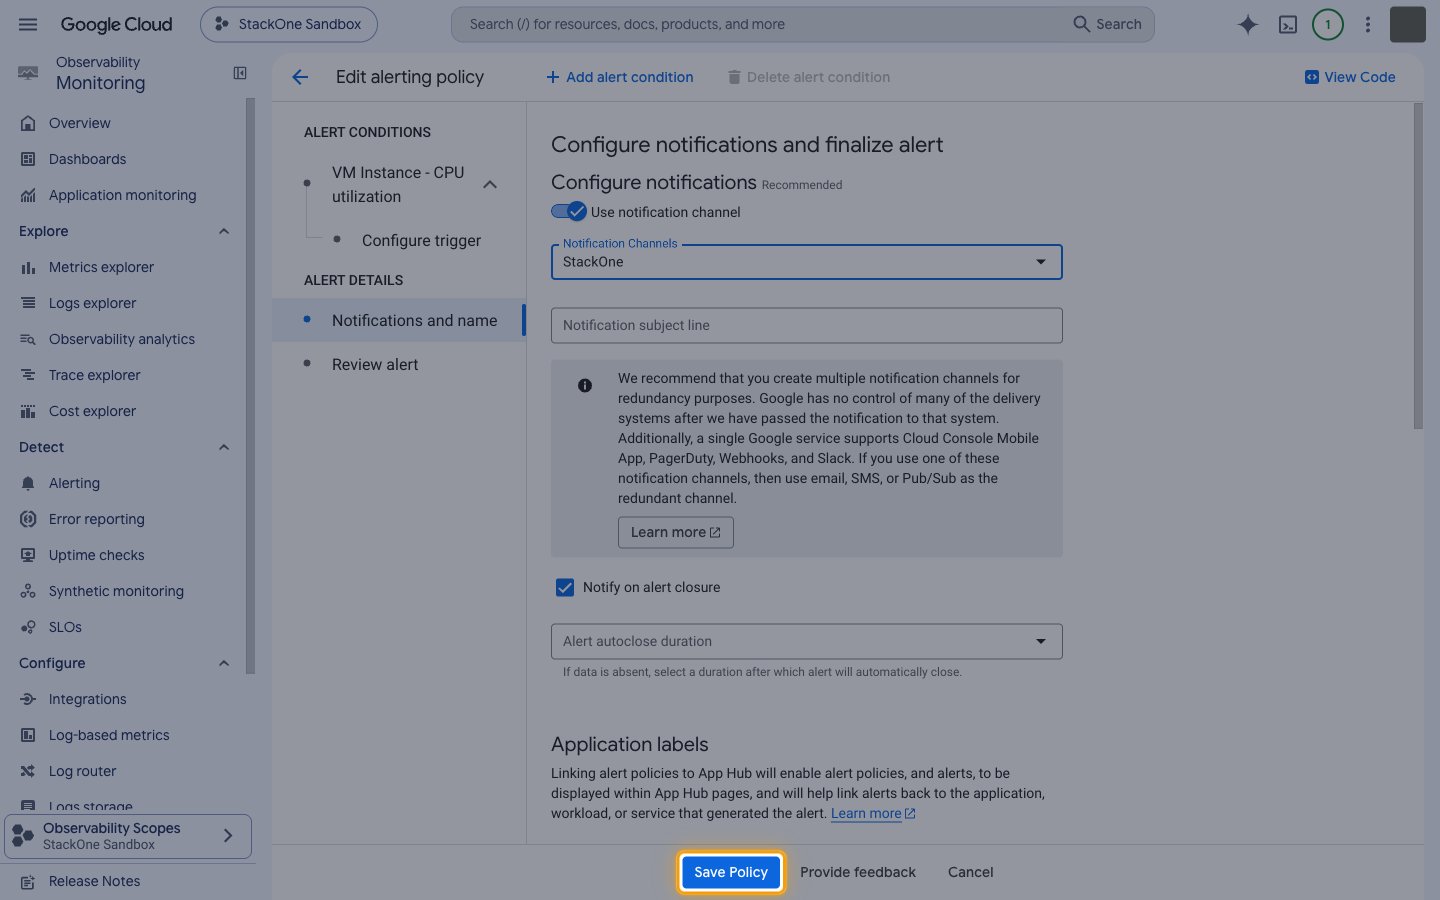Focus the Notification subject line field
The width and height of the screenshot is (1440, 900).
(806, 325)
